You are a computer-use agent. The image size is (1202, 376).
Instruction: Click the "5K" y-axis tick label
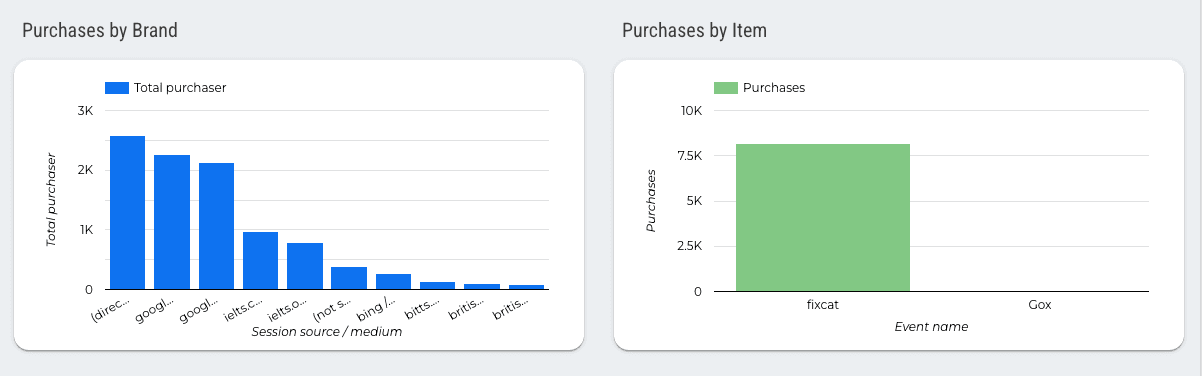point(694,201)
